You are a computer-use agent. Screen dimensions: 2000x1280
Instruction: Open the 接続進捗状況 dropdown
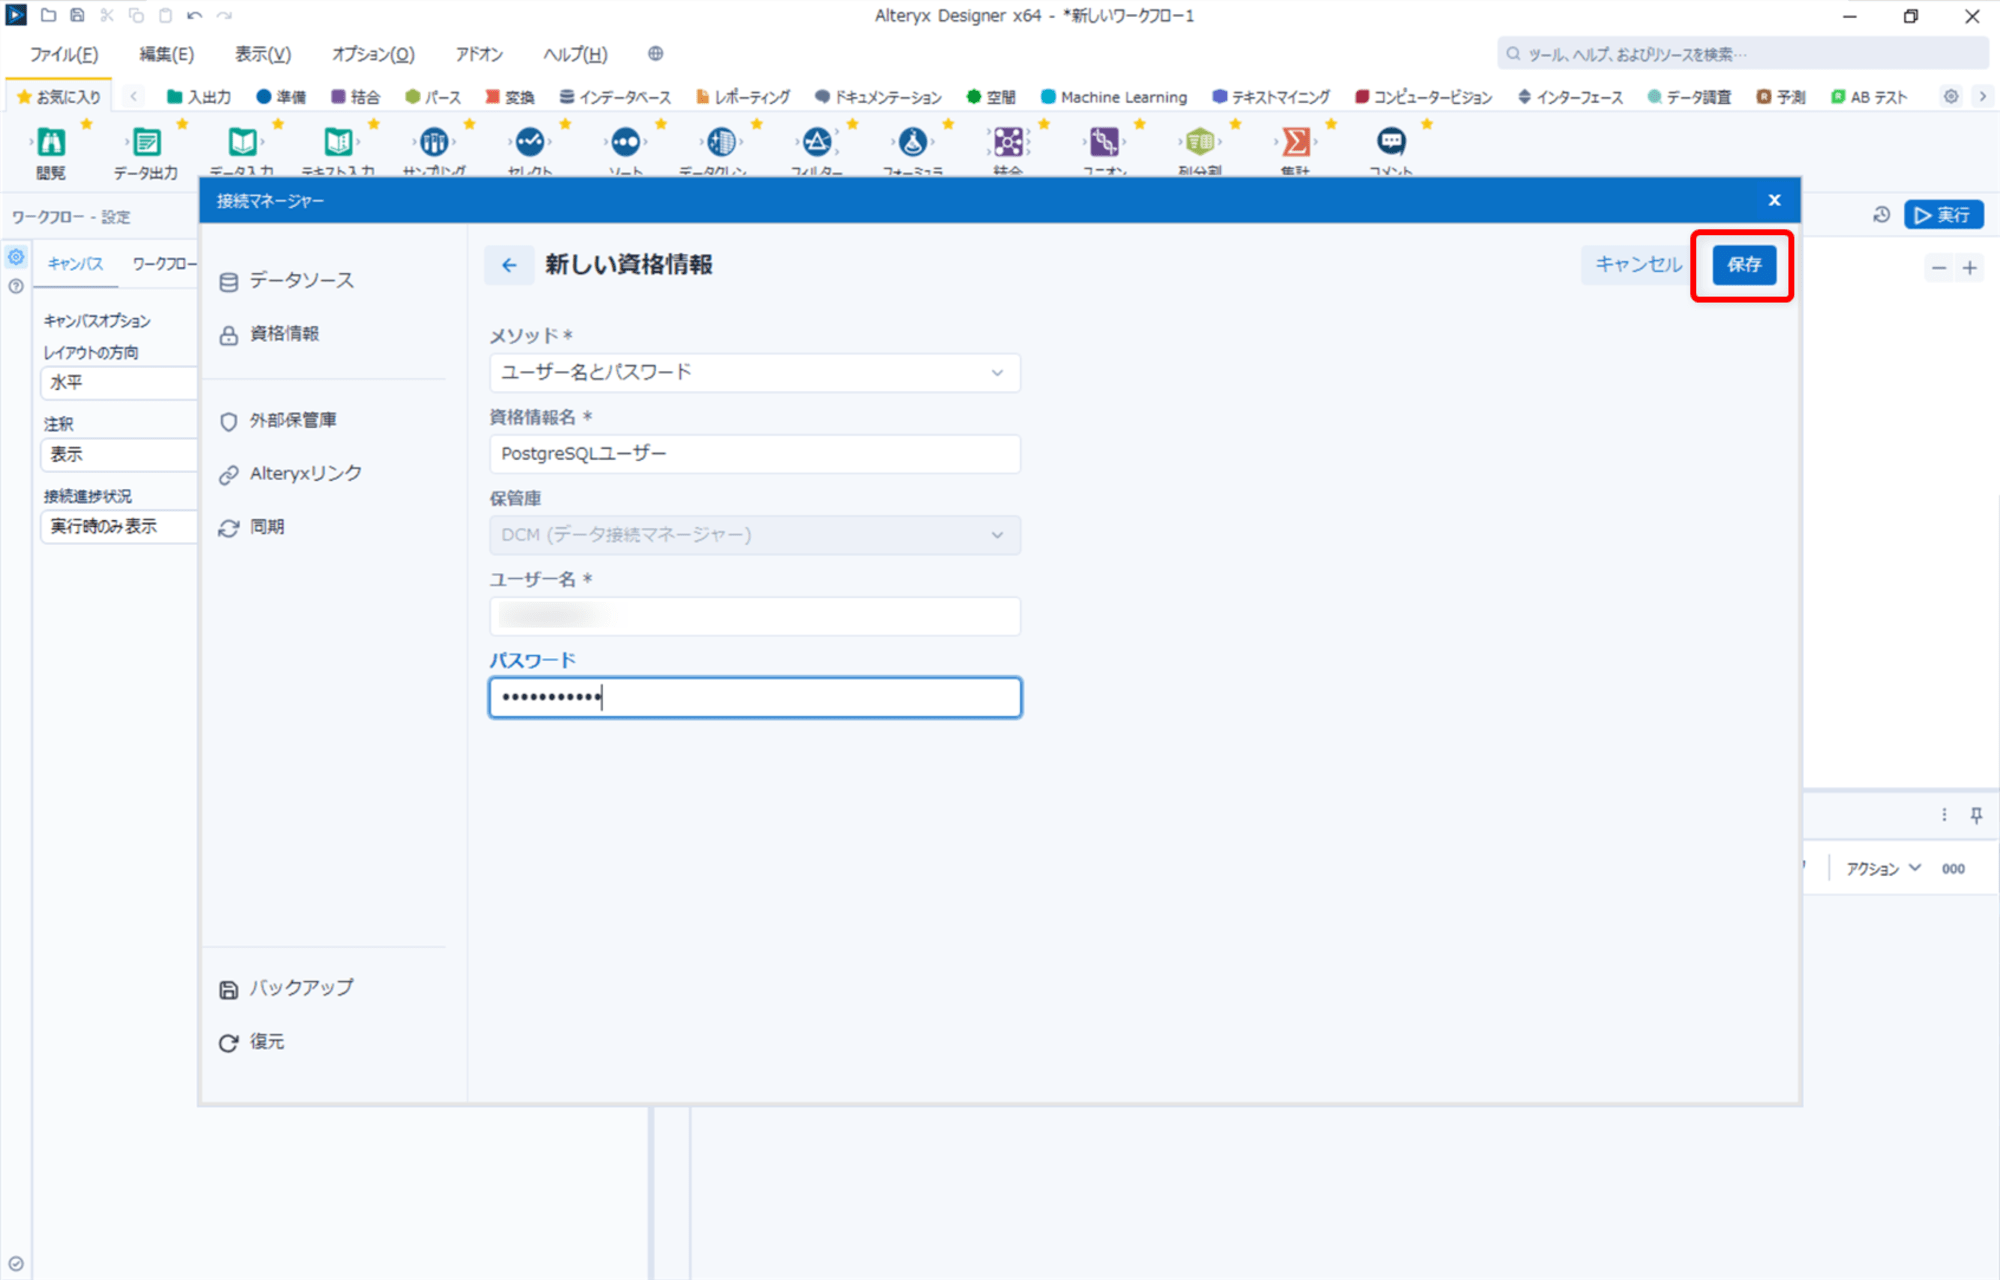click(119, 526)
